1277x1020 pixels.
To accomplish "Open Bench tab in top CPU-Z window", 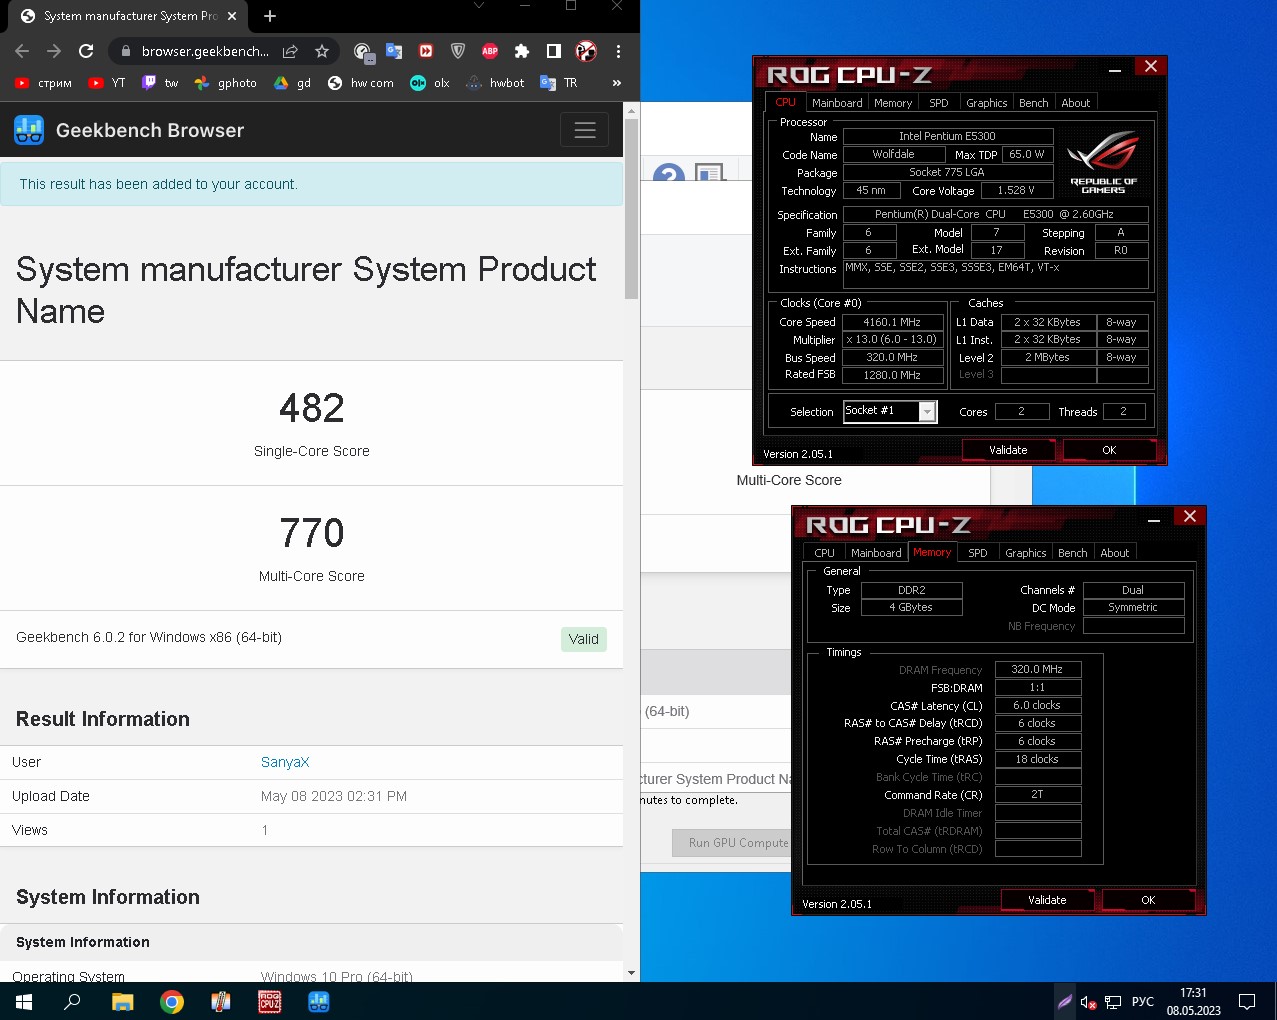I will pyautogui.click(x=1034, y=103).
